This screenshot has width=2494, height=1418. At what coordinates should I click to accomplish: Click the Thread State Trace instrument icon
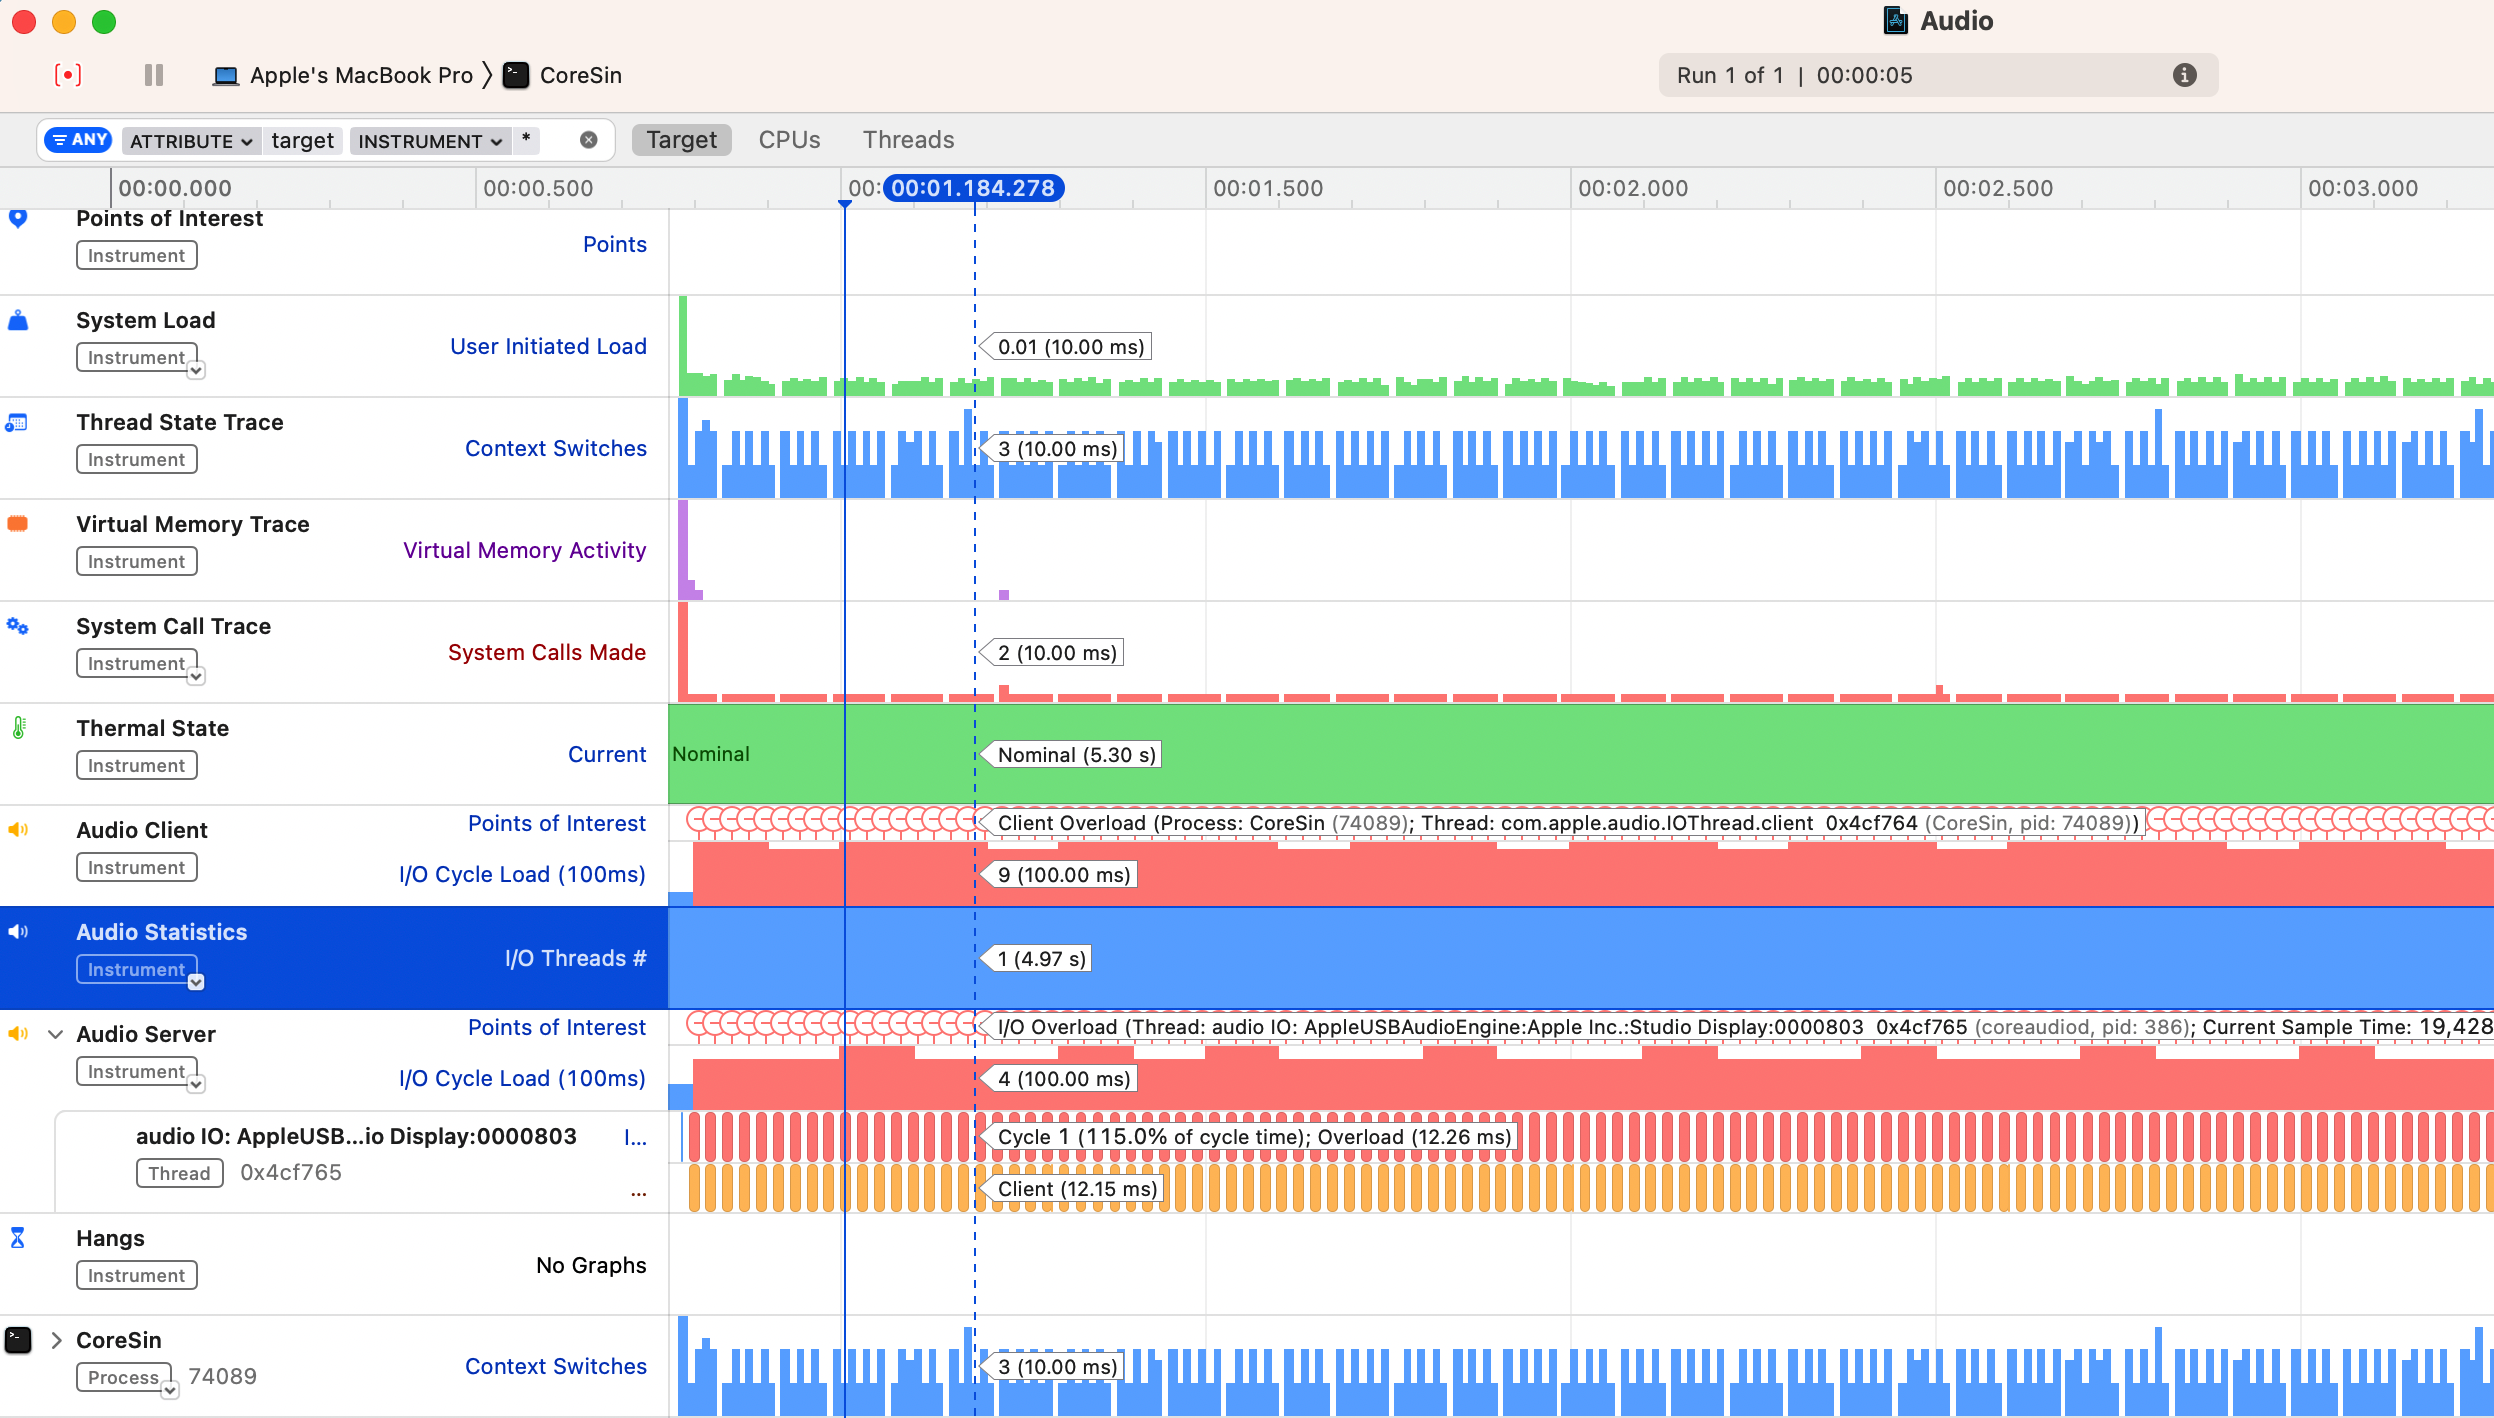tap(15, 422)
